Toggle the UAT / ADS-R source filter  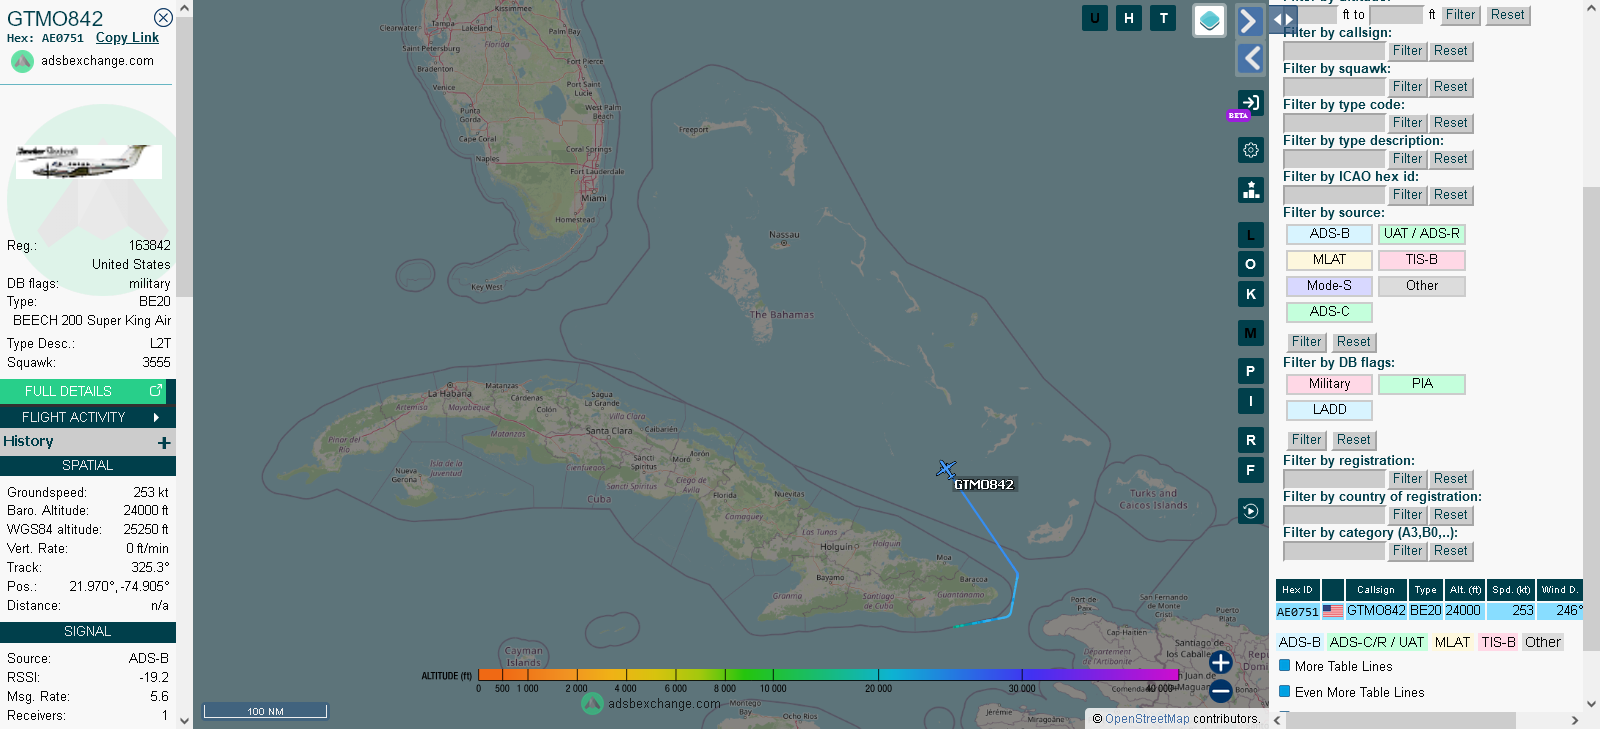tap(1421, 234)
